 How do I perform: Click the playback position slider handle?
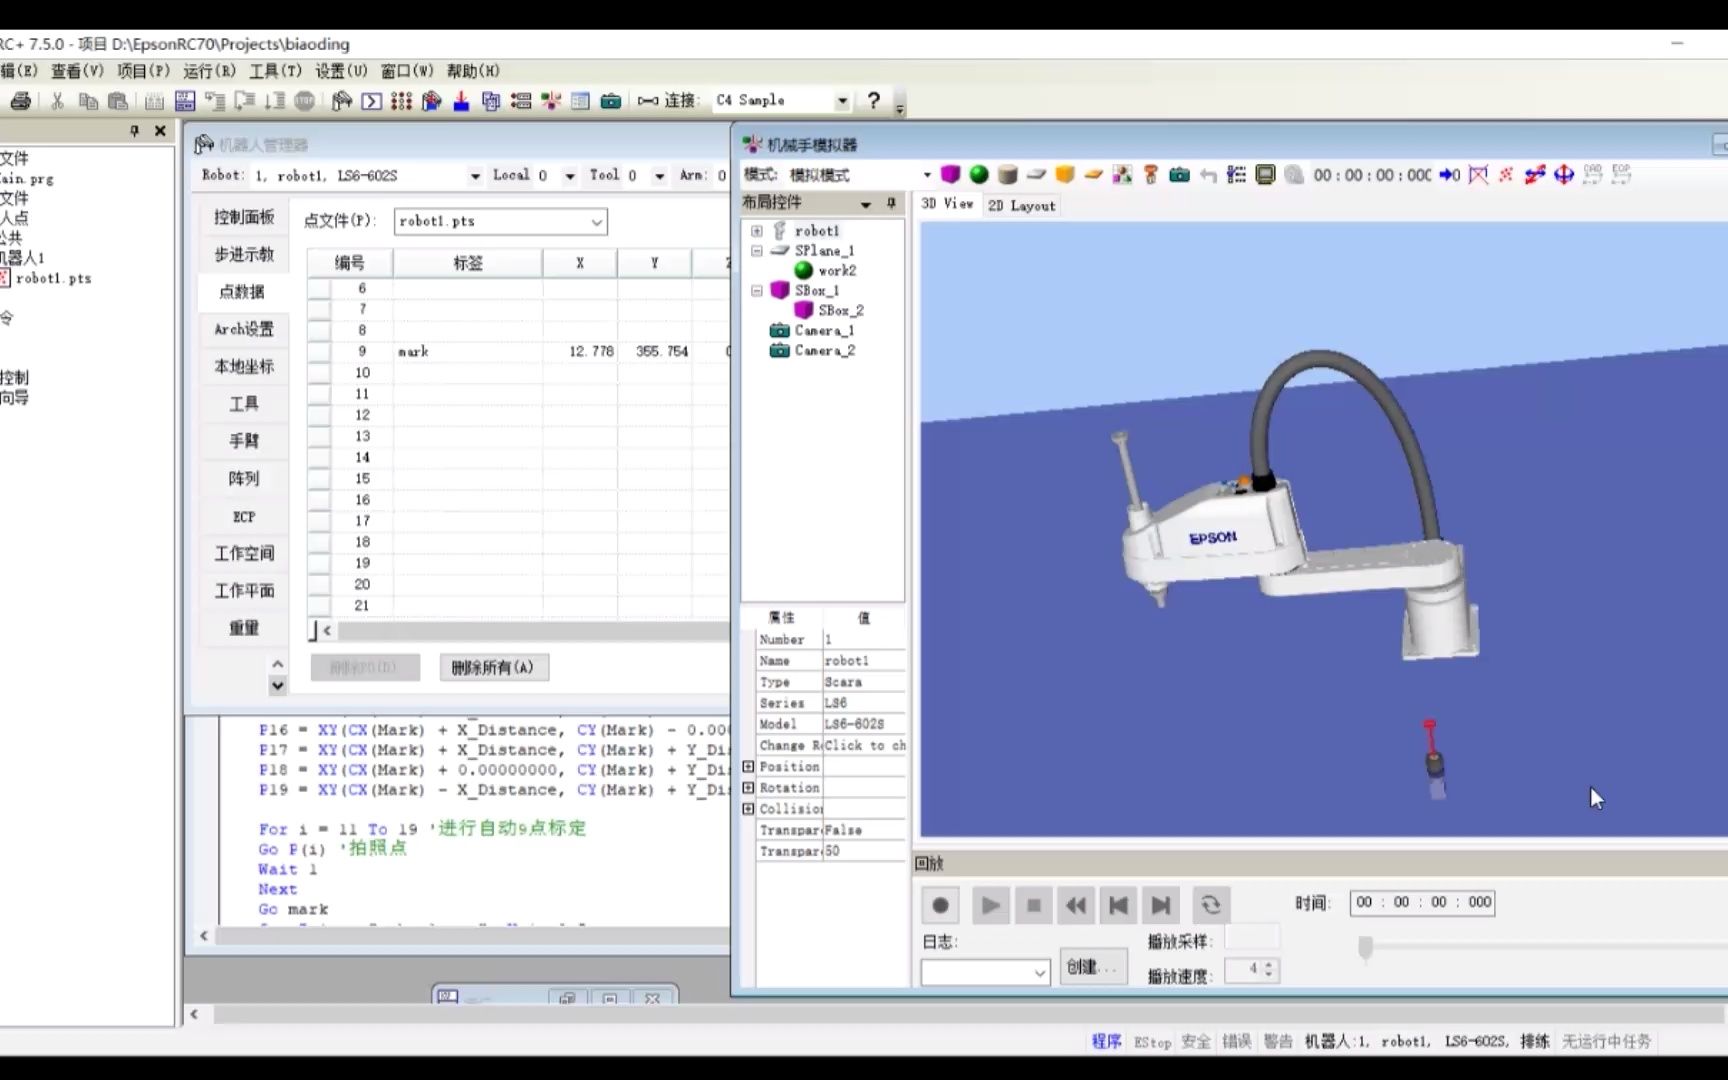click(x=1365, y=947)
